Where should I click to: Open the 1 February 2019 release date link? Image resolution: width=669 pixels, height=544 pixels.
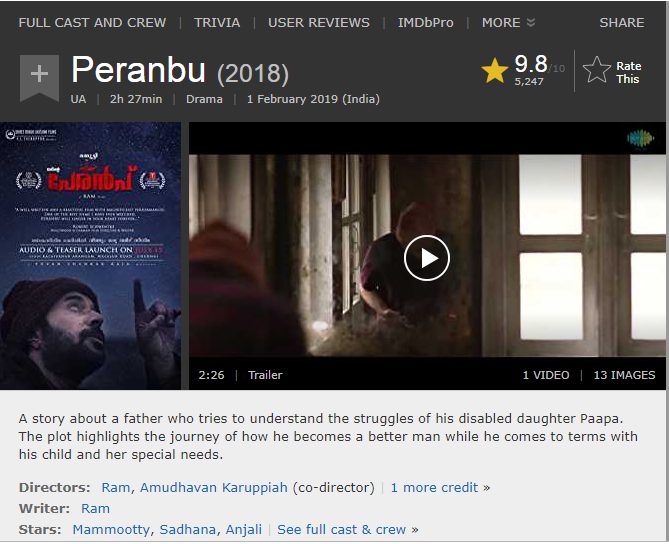tap(313, 99)
